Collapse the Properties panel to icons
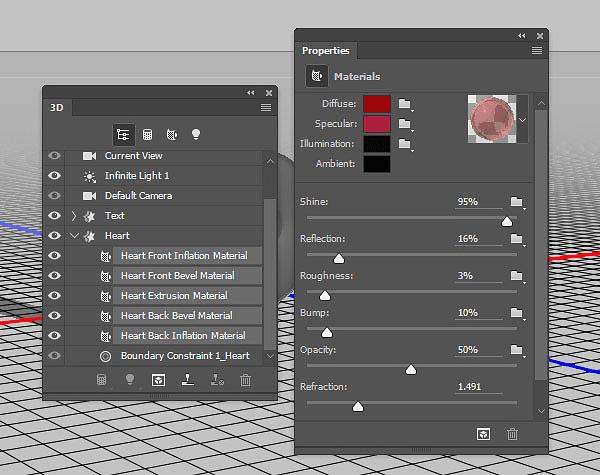Screen dimensions: 600x475 point(522,36)
